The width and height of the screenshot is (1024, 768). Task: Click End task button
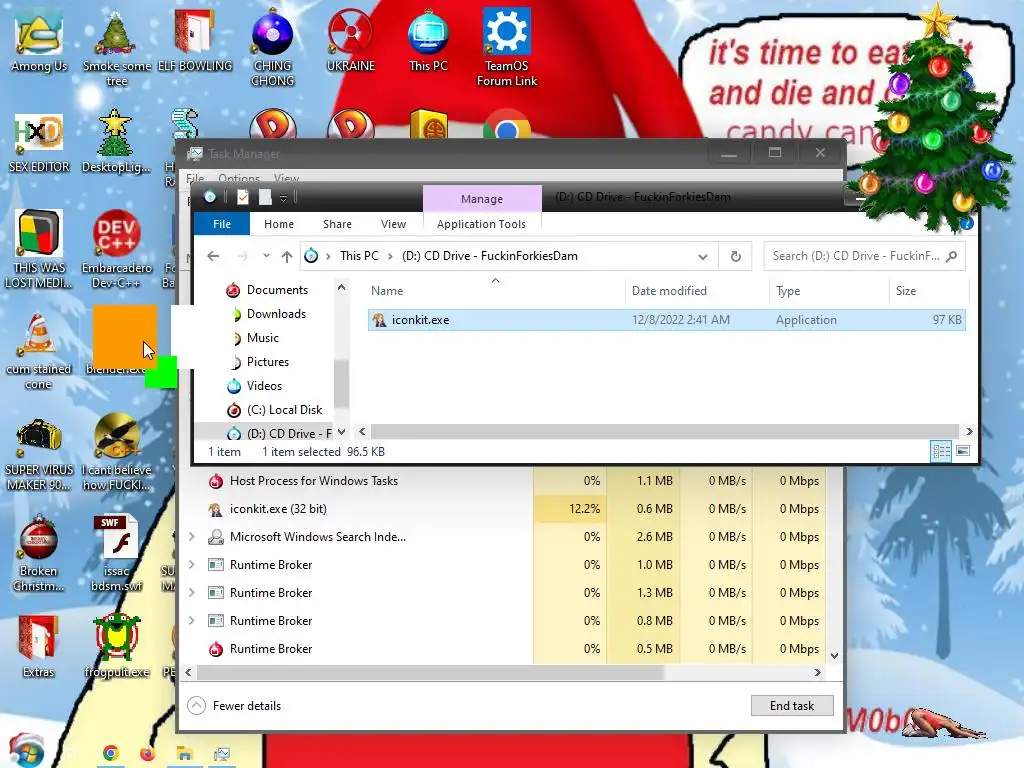pyautogui.click(x=792, y=706)
